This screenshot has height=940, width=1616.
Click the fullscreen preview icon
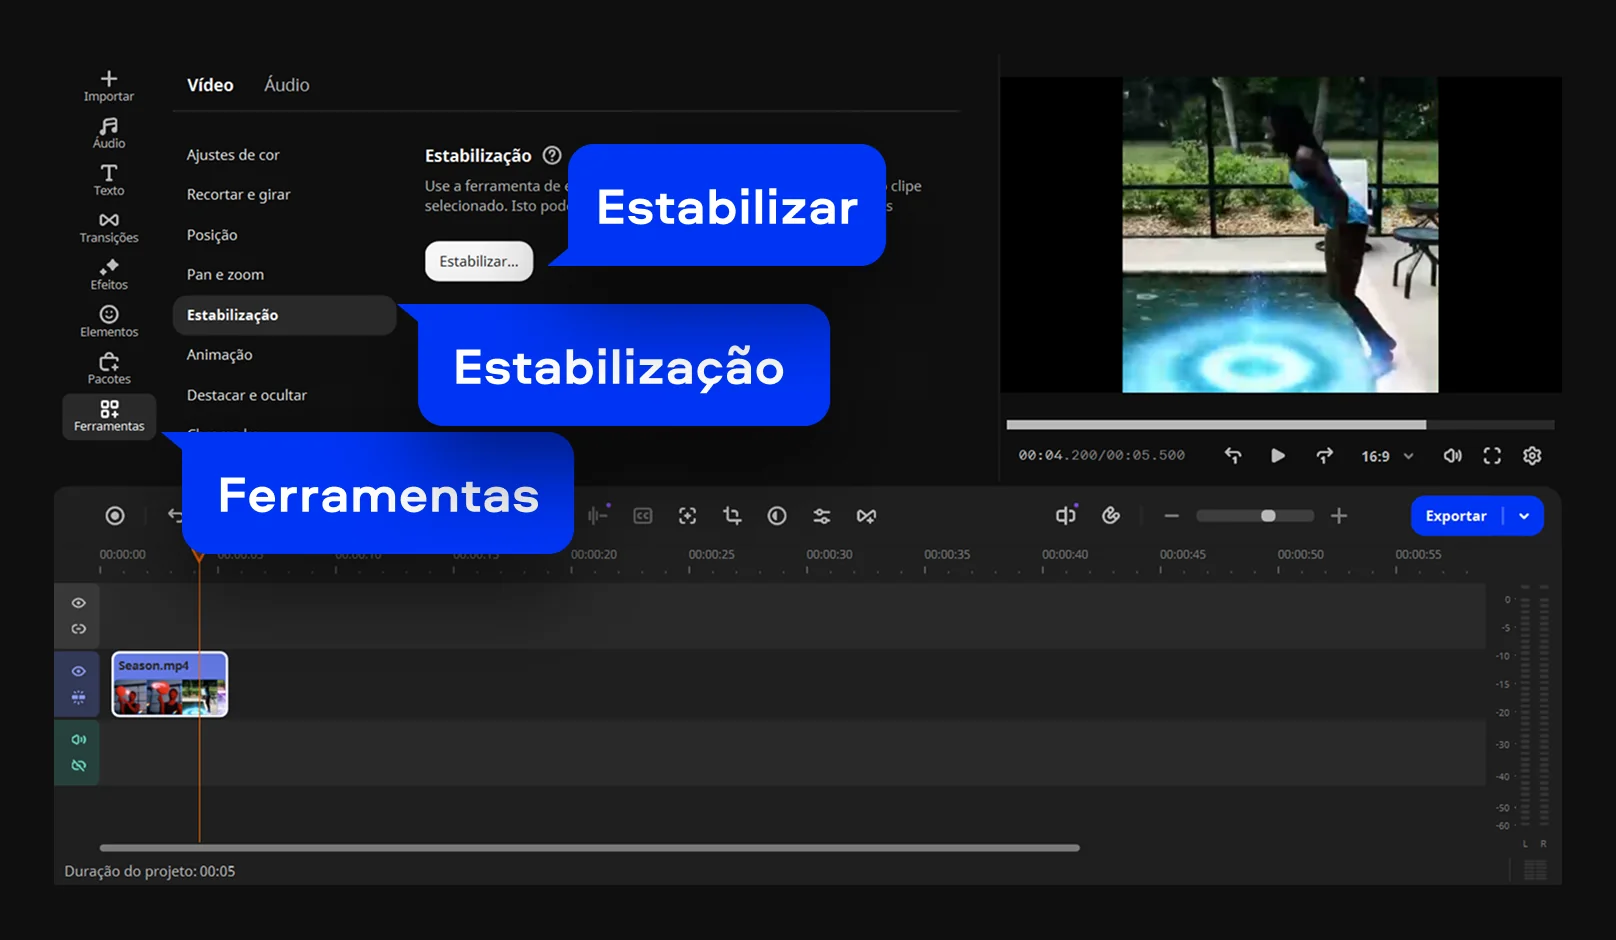point(1491,456)
